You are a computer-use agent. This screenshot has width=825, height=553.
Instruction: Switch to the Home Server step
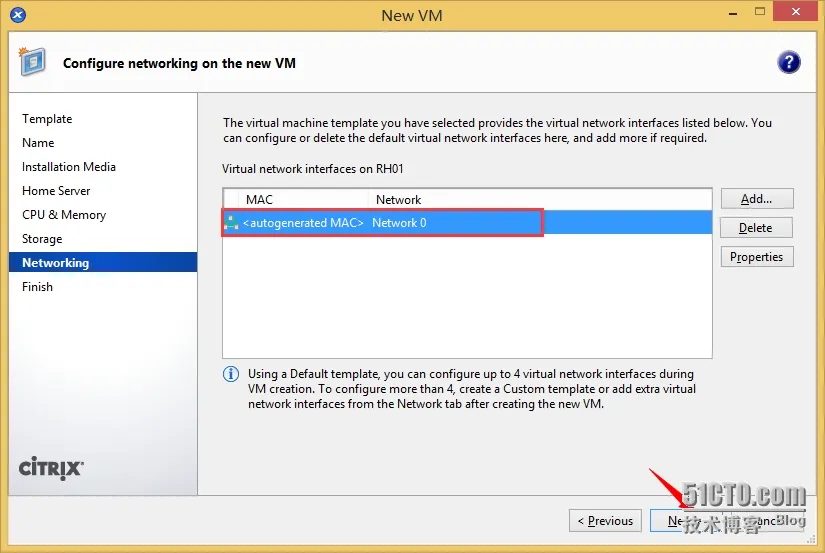56,191
